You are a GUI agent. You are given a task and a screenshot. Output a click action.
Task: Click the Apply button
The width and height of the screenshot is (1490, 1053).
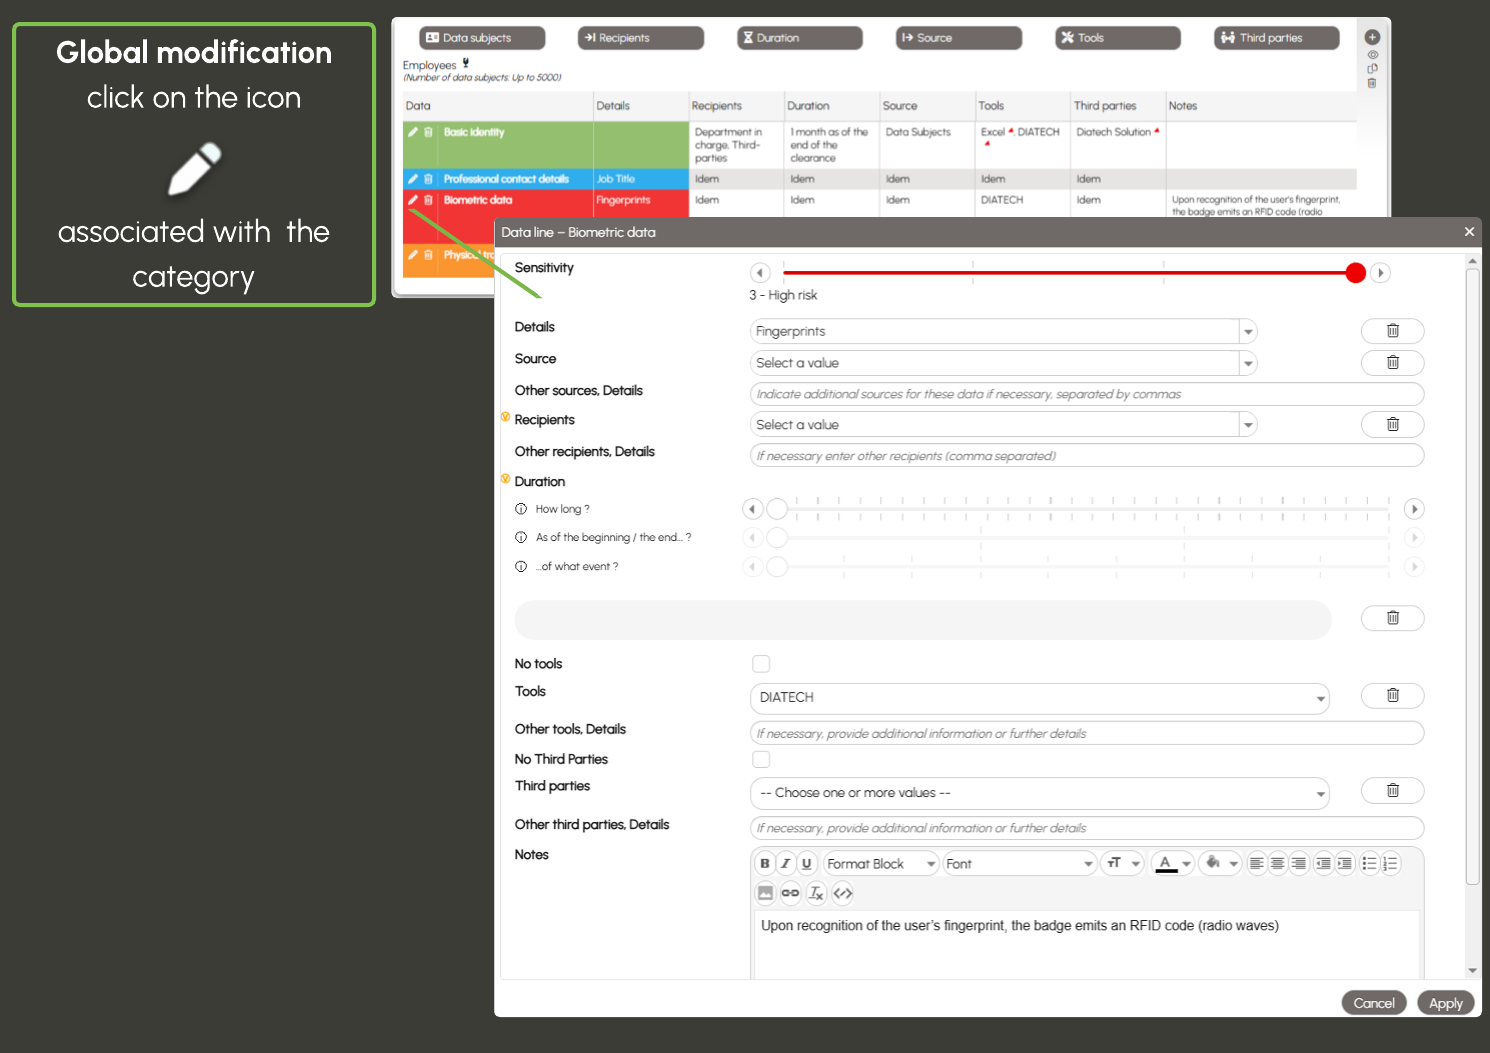(1445, 1003)
